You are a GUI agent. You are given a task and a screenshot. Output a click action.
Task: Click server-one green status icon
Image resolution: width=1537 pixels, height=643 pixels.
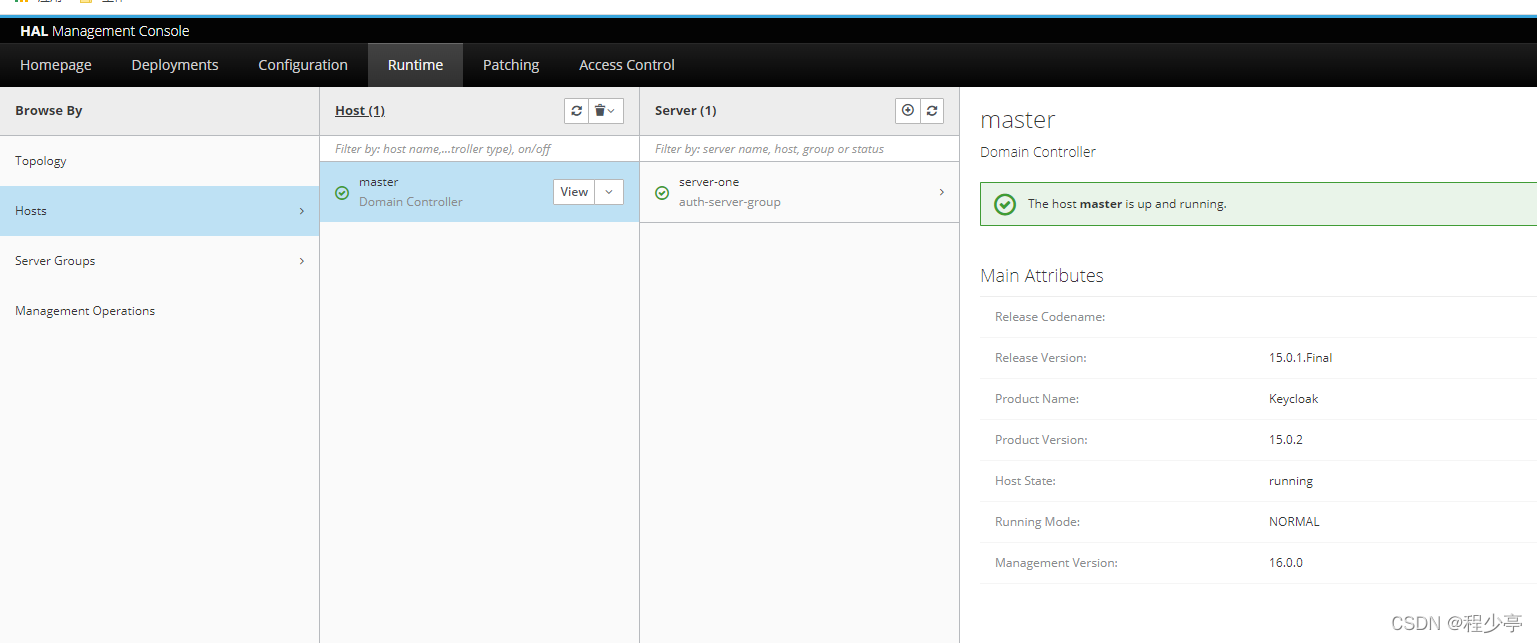coord(662,193)
